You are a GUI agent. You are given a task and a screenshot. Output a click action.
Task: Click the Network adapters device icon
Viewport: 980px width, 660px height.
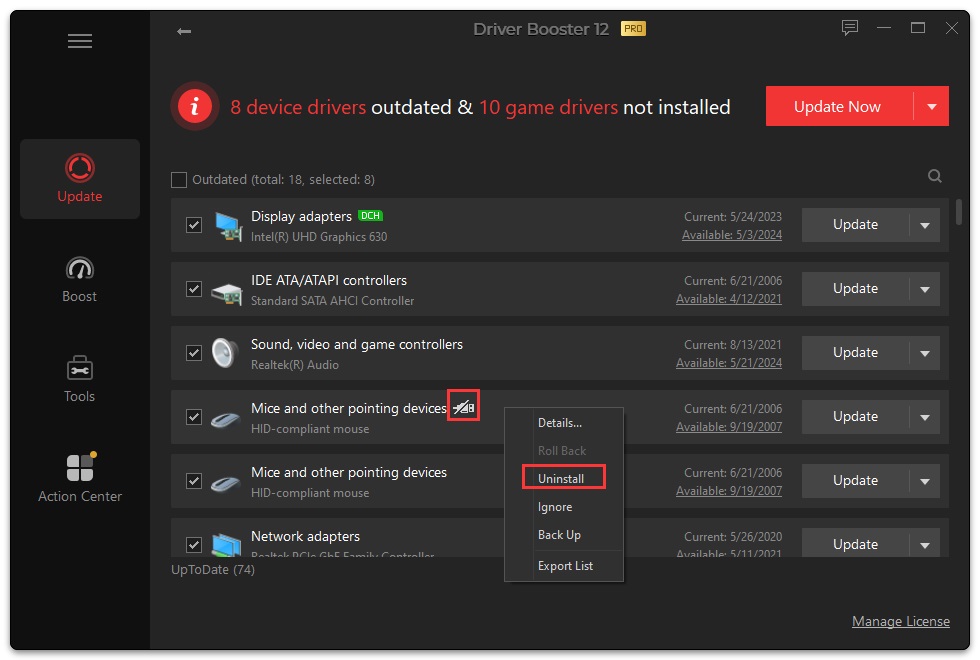[x=226, y=544]
